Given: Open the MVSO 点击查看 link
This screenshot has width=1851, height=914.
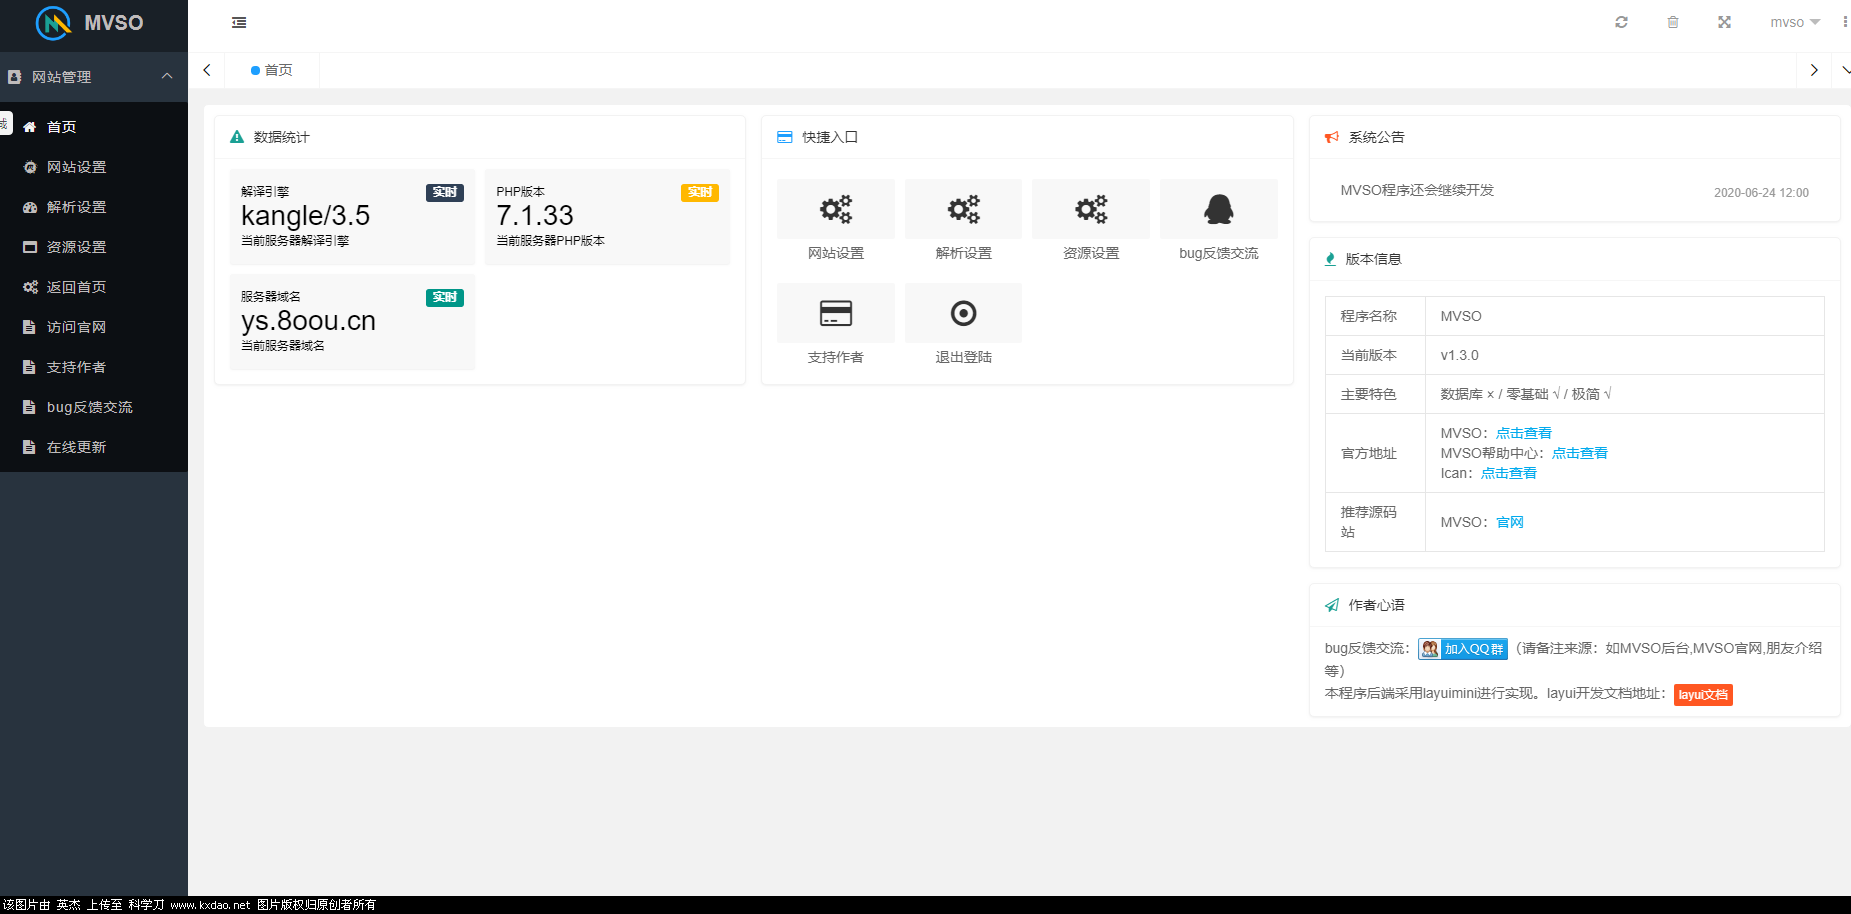Looking at the screenshot, I should coord(1523,433).
